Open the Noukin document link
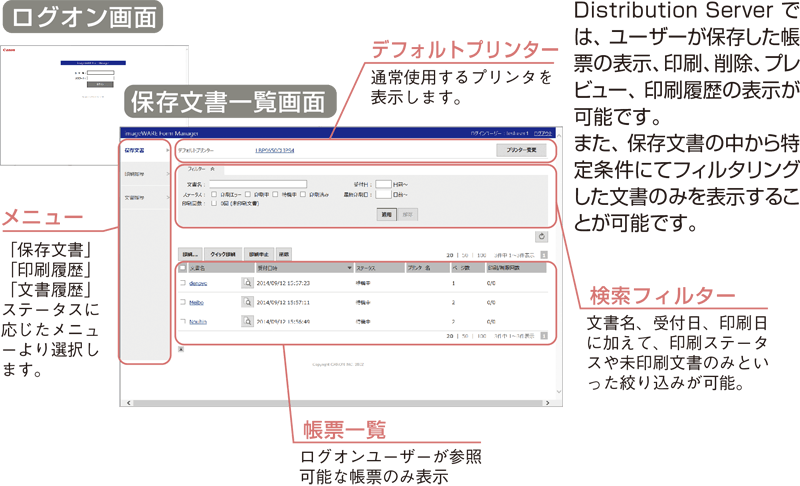This screenshot has width=800, height=486. pyautogui.click(x=198, y=322)
